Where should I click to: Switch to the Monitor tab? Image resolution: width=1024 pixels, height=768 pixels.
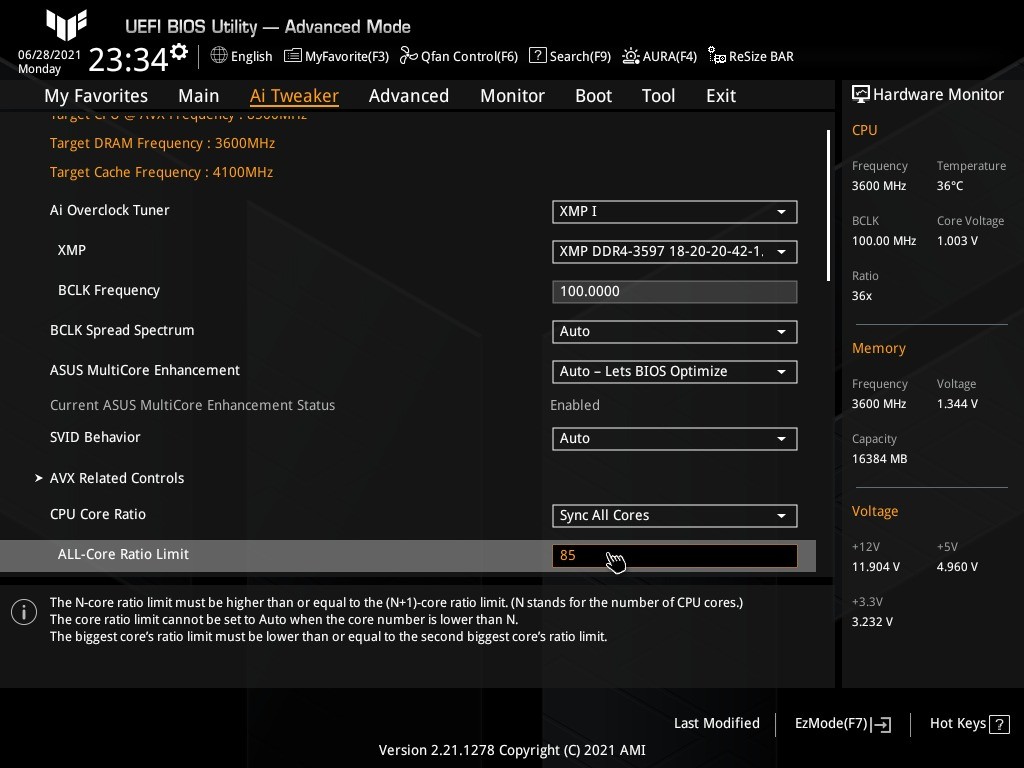point(512,96)
